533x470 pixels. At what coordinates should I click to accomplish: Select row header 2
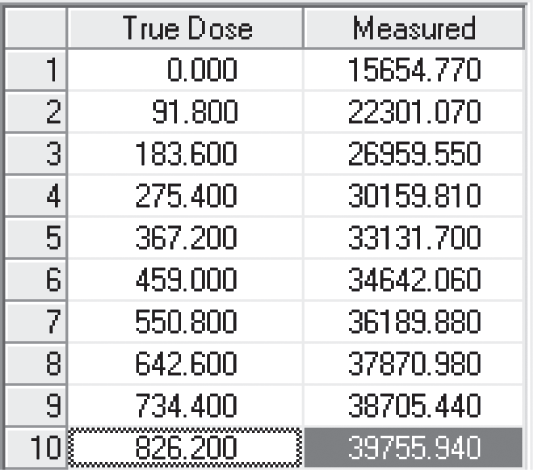(36, 112)
